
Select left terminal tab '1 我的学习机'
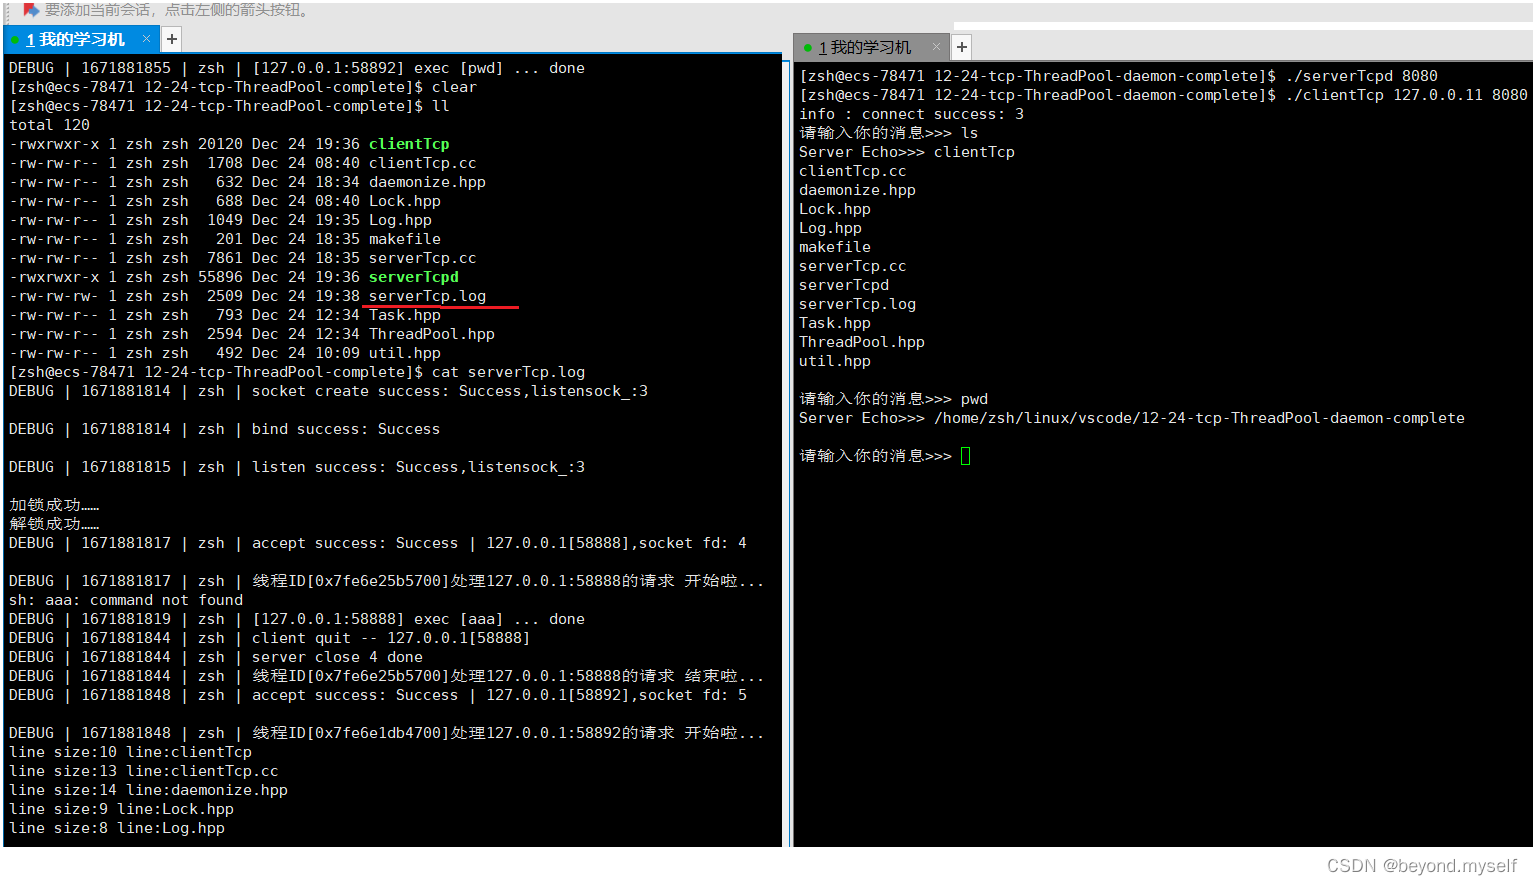pos(75,39)
